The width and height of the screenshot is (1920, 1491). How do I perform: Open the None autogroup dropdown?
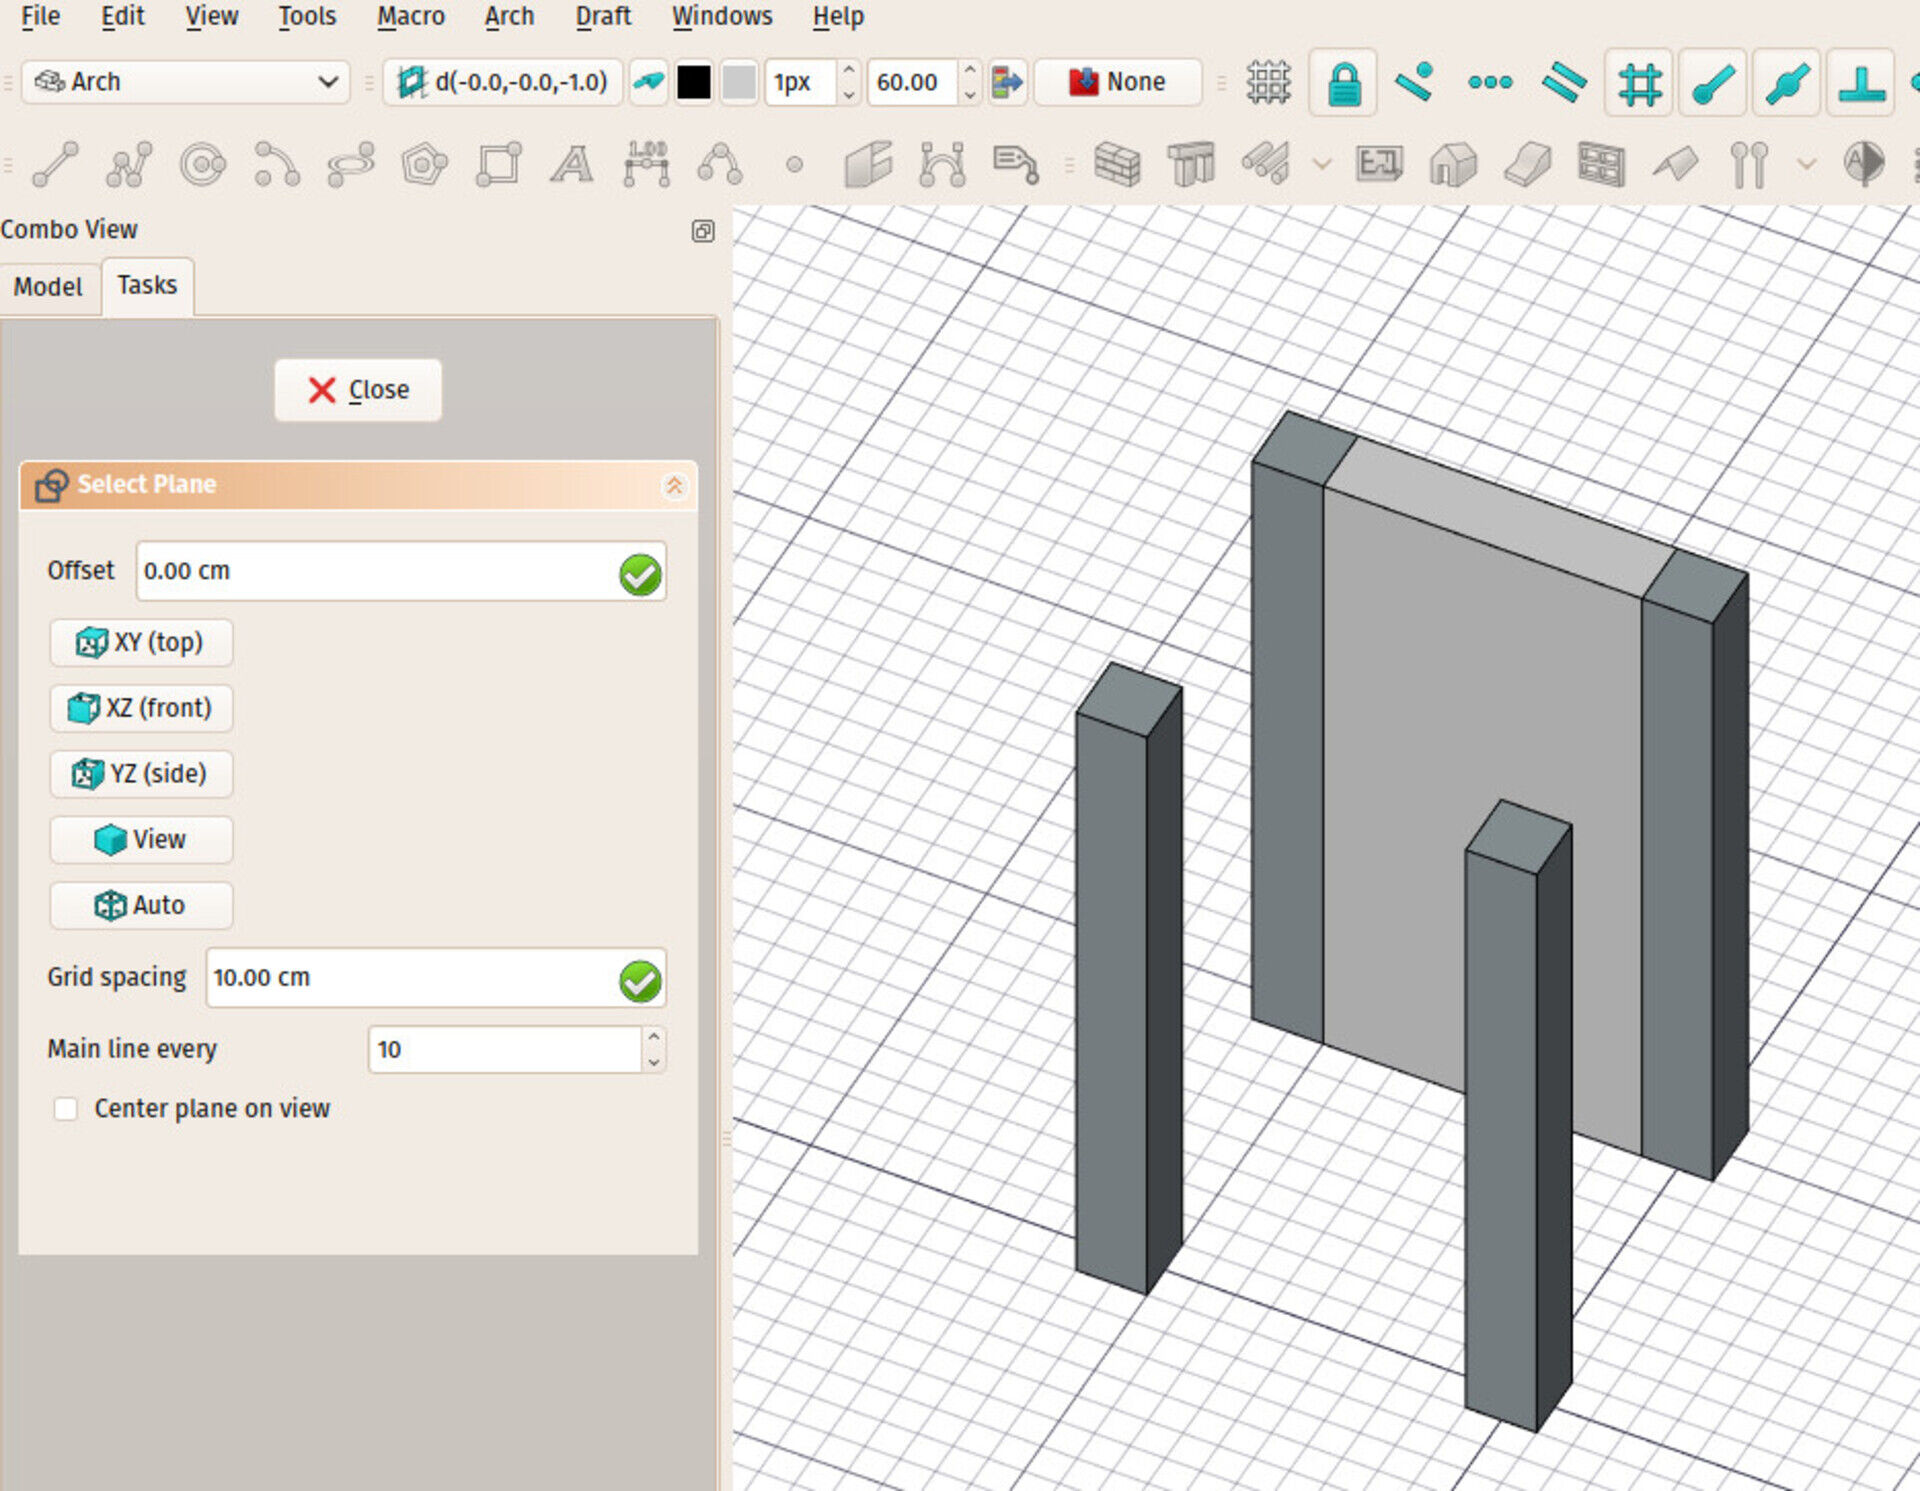[x=1117, y=82]
